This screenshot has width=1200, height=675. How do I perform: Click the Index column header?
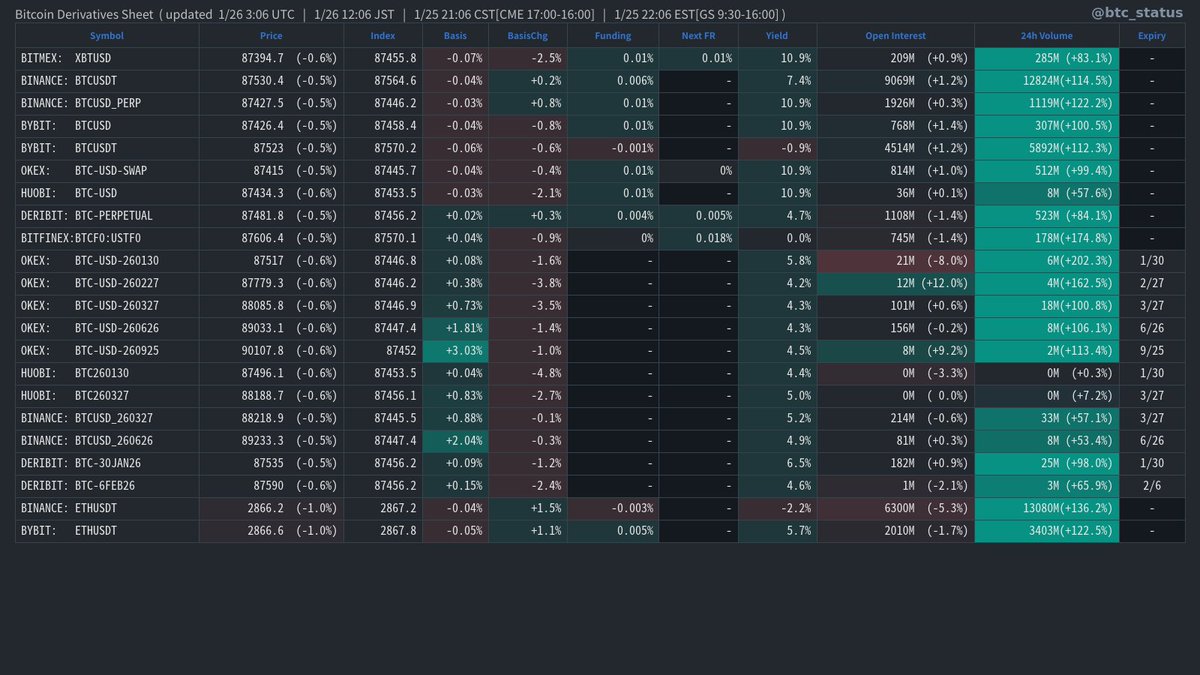click(383, 36)
